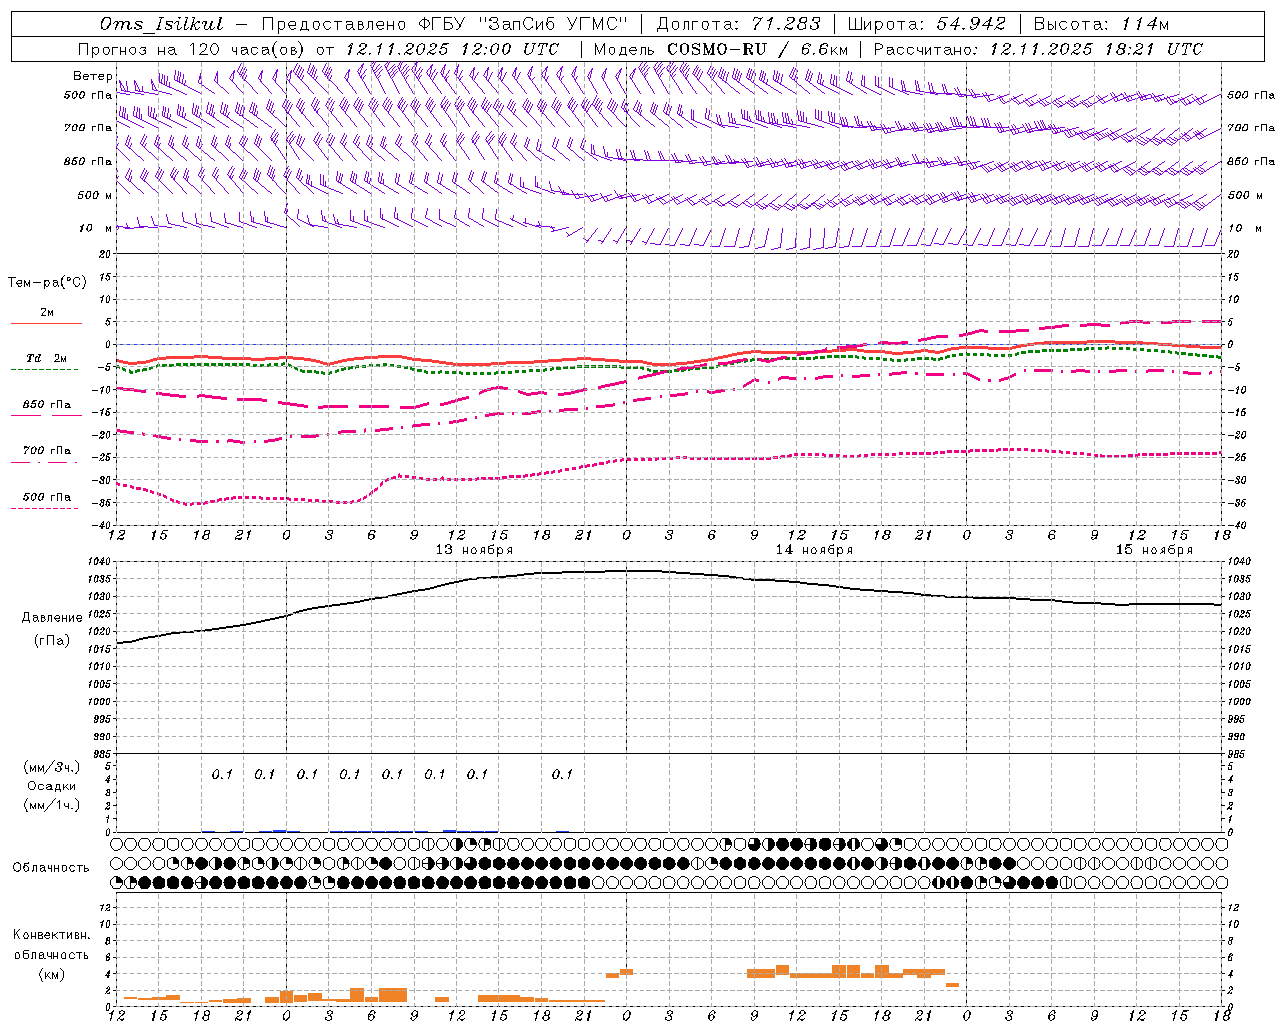
Task: Click the Давление pressure panel label
Action: (52, 618)
